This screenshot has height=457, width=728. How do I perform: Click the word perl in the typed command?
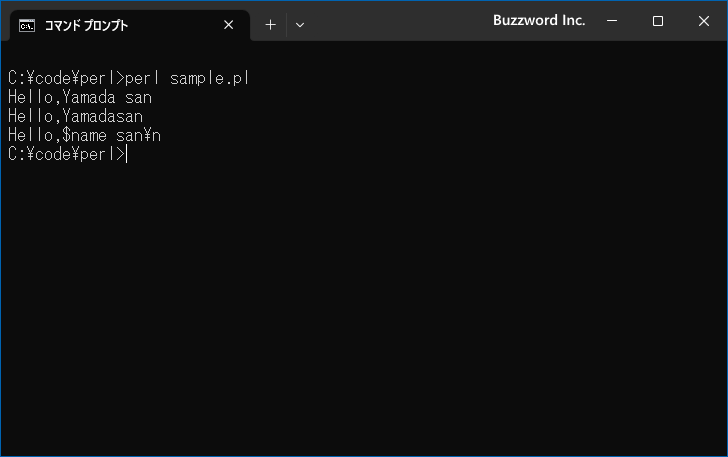click(142, 78)
